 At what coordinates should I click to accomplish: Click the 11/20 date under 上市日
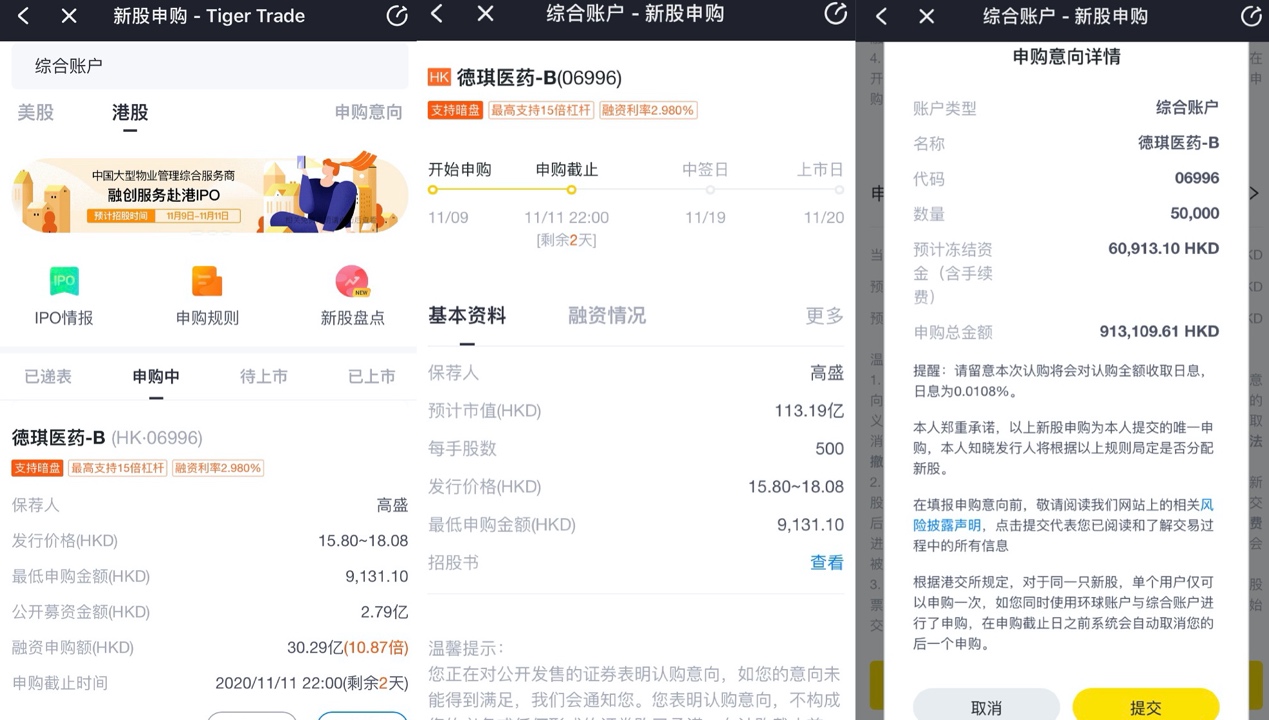824,218
